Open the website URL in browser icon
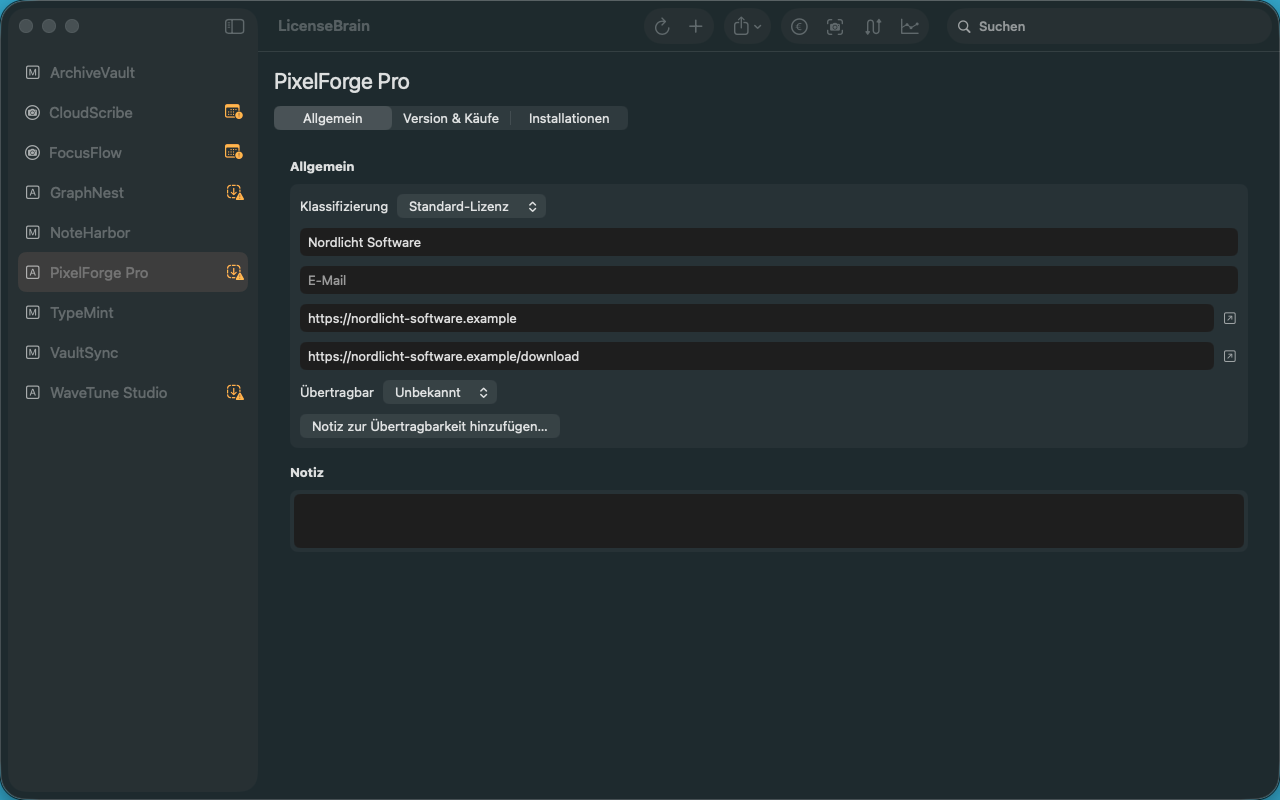 pos(1230,318)
